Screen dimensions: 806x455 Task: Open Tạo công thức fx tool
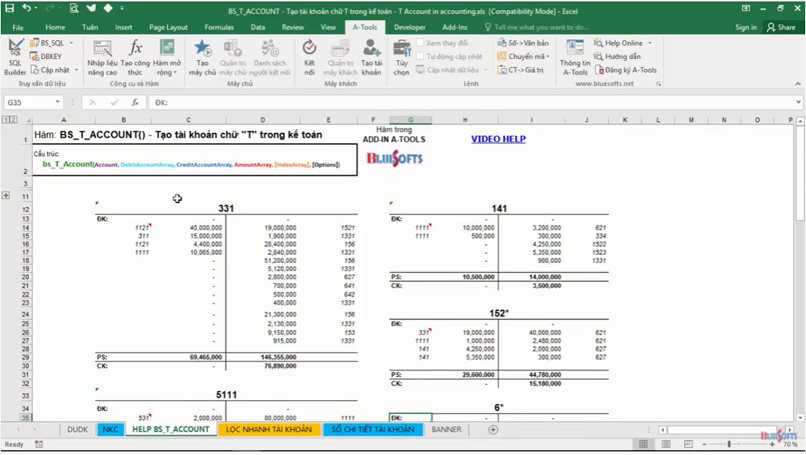pos(135,58)
